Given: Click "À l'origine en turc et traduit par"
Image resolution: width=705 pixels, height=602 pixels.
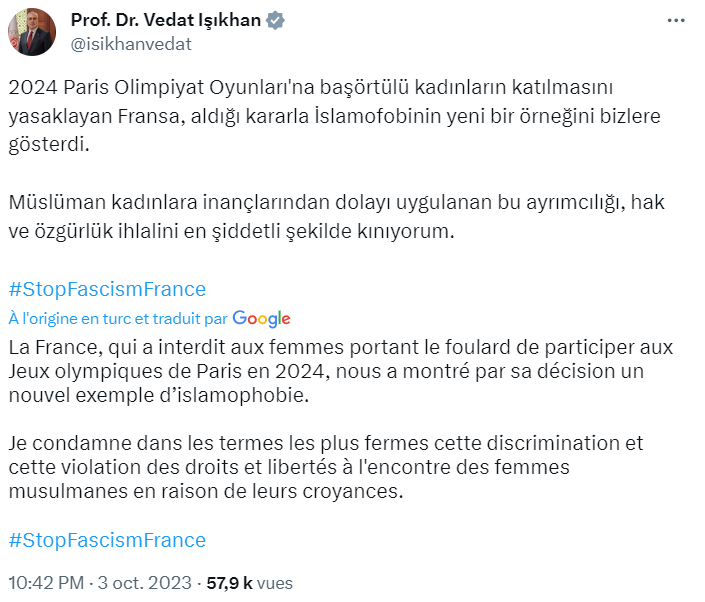Looking at the screenshot, I should (x=118, y=319).
